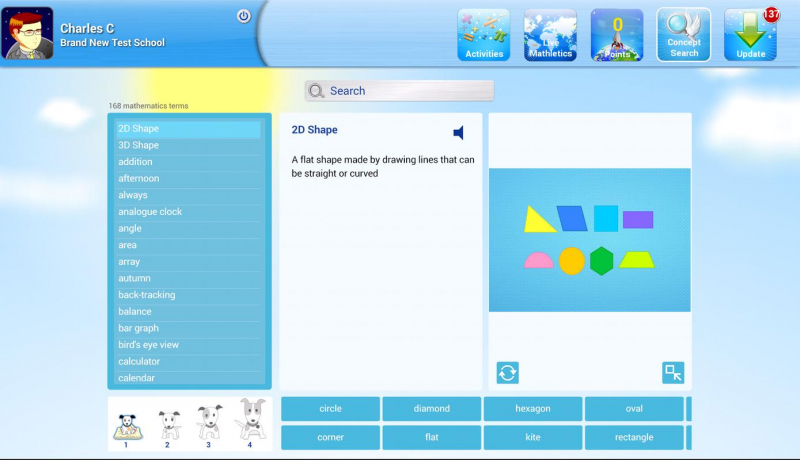This screenshot has height=460, width=800.
Task: Click the refresh image icon
Action: click(x=508, y=373)
